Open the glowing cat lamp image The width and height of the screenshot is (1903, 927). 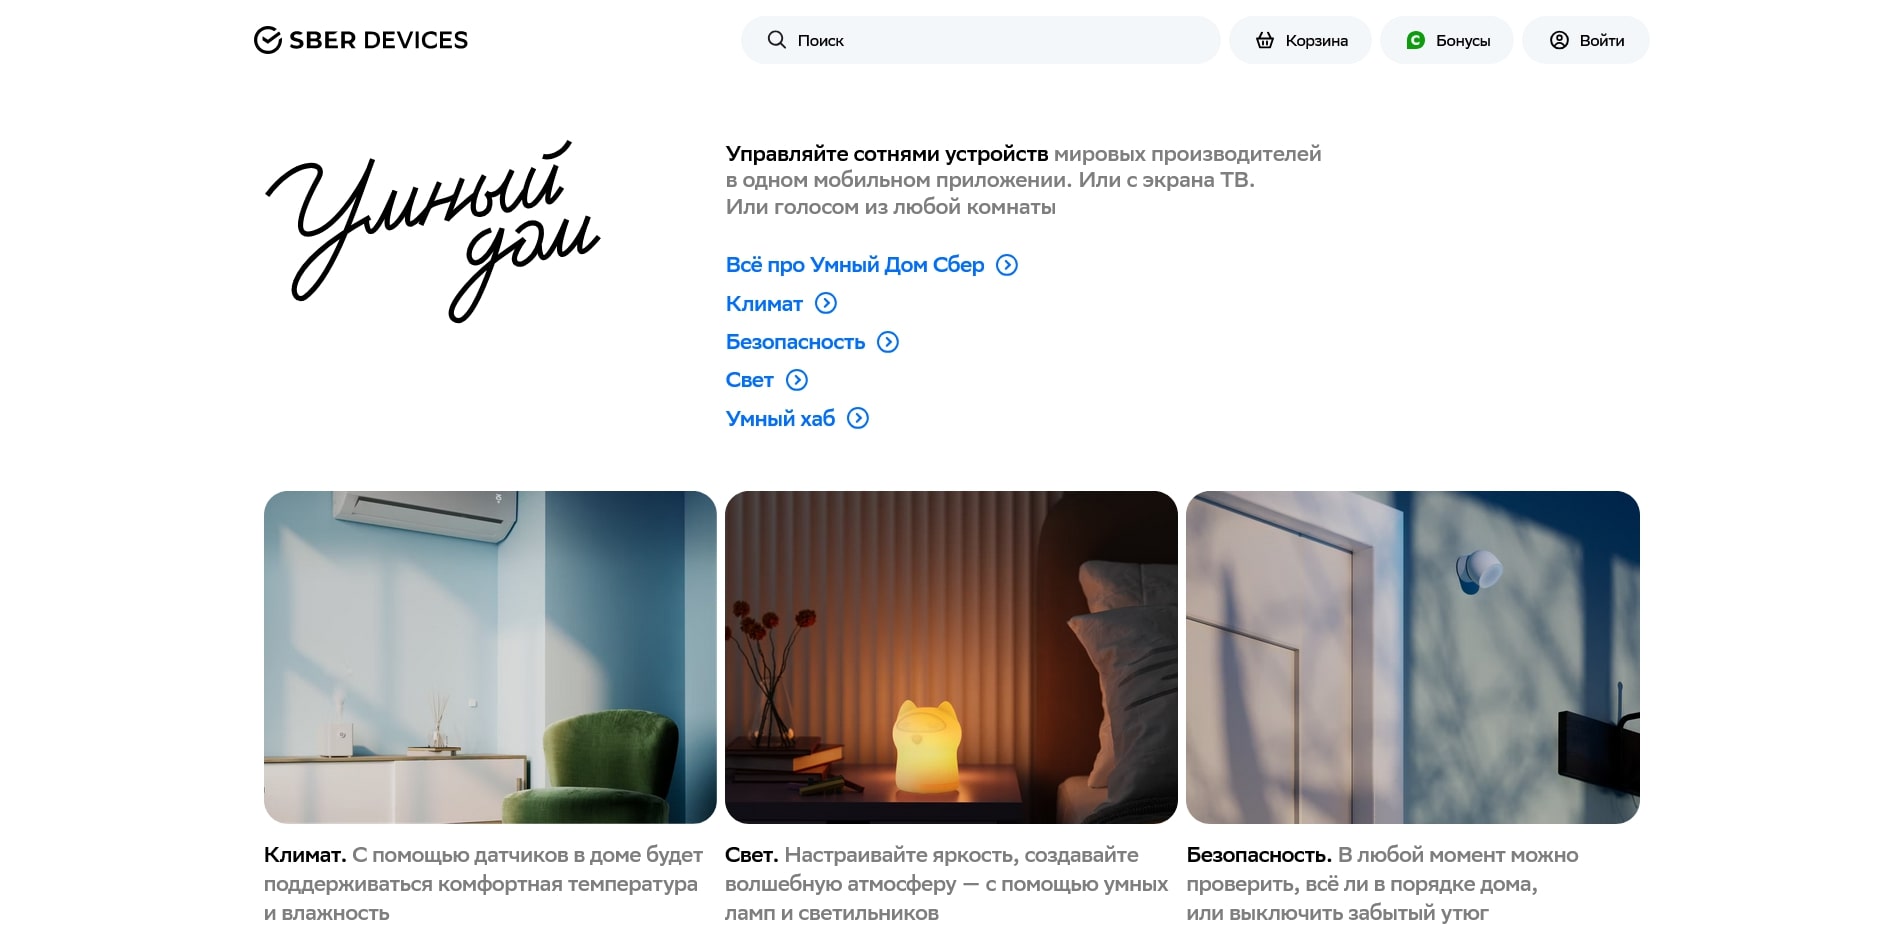tap(951, 657)
